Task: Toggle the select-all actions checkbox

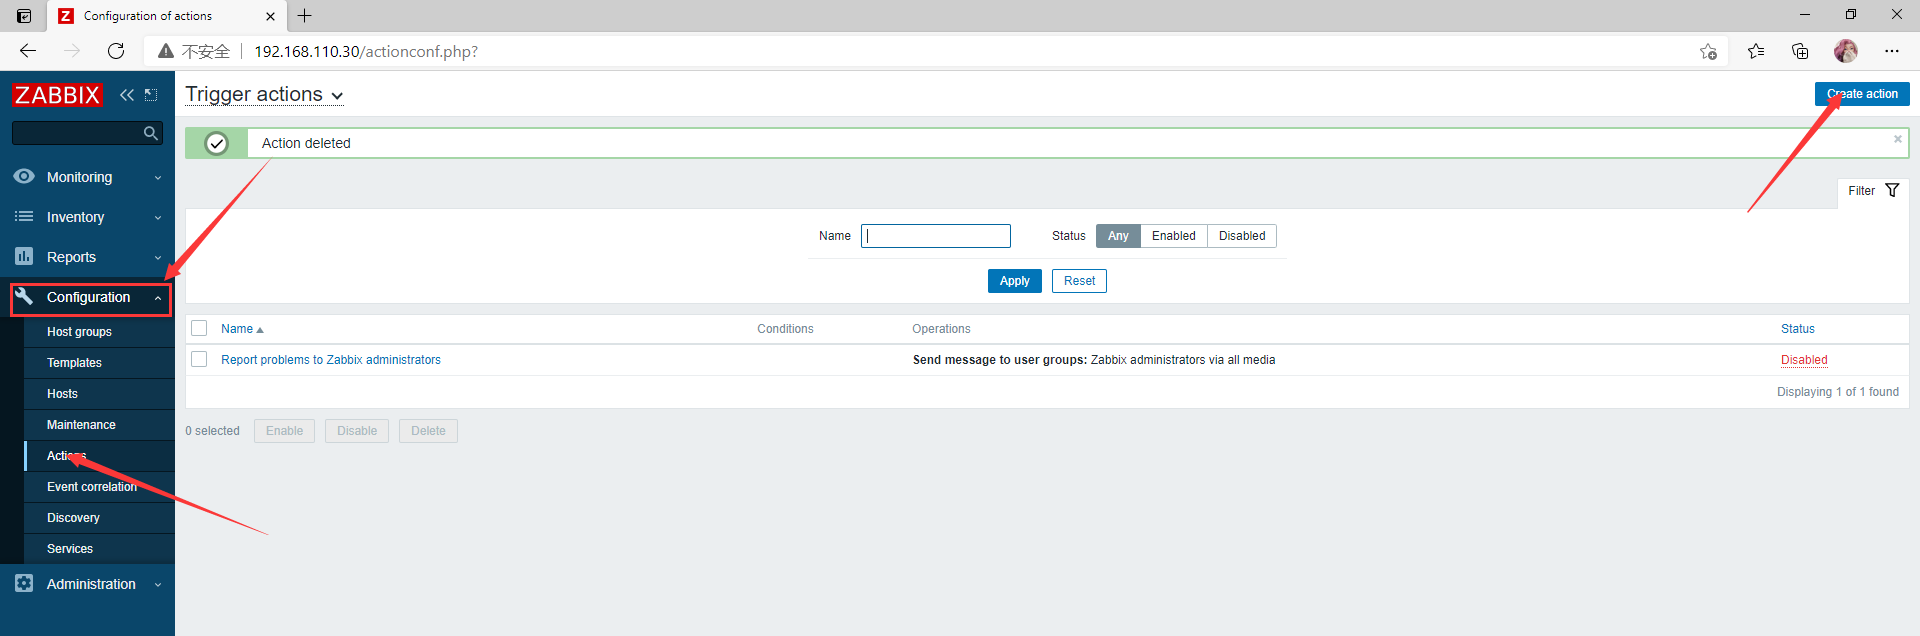Action: point(199,328)
